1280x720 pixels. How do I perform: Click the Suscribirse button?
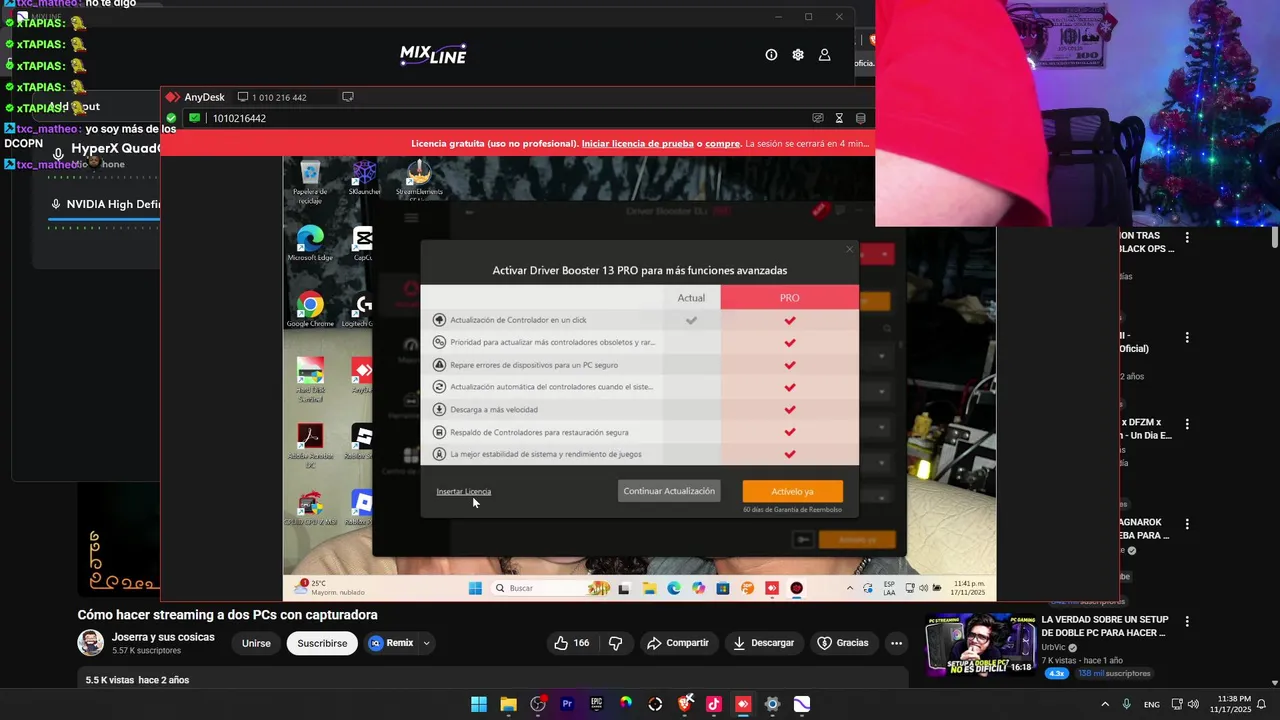(322, 643)
